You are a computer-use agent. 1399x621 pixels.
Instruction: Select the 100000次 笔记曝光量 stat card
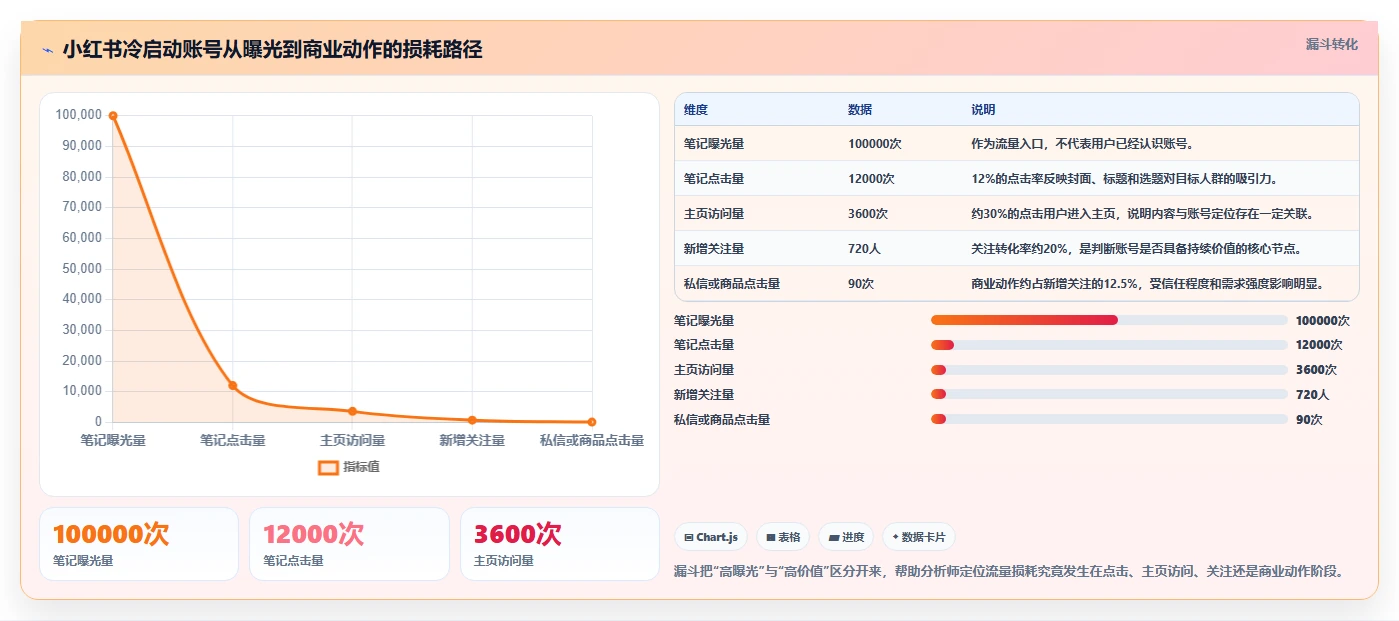pyautogui.click(x=139, y=544)
